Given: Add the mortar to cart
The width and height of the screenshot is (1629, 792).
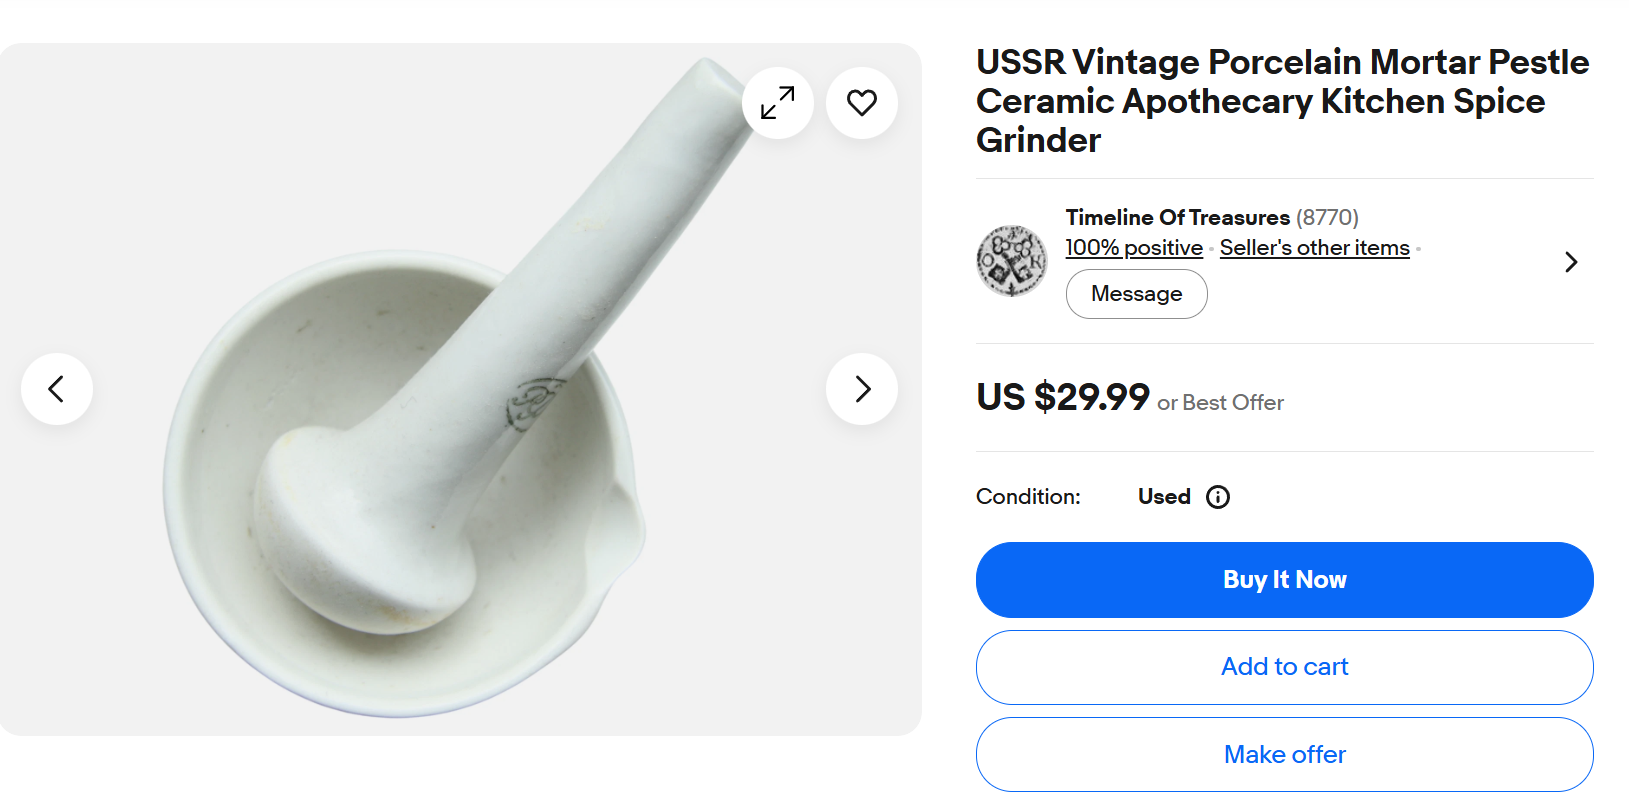Looking at the screenshot, I should click(1285, 667).
